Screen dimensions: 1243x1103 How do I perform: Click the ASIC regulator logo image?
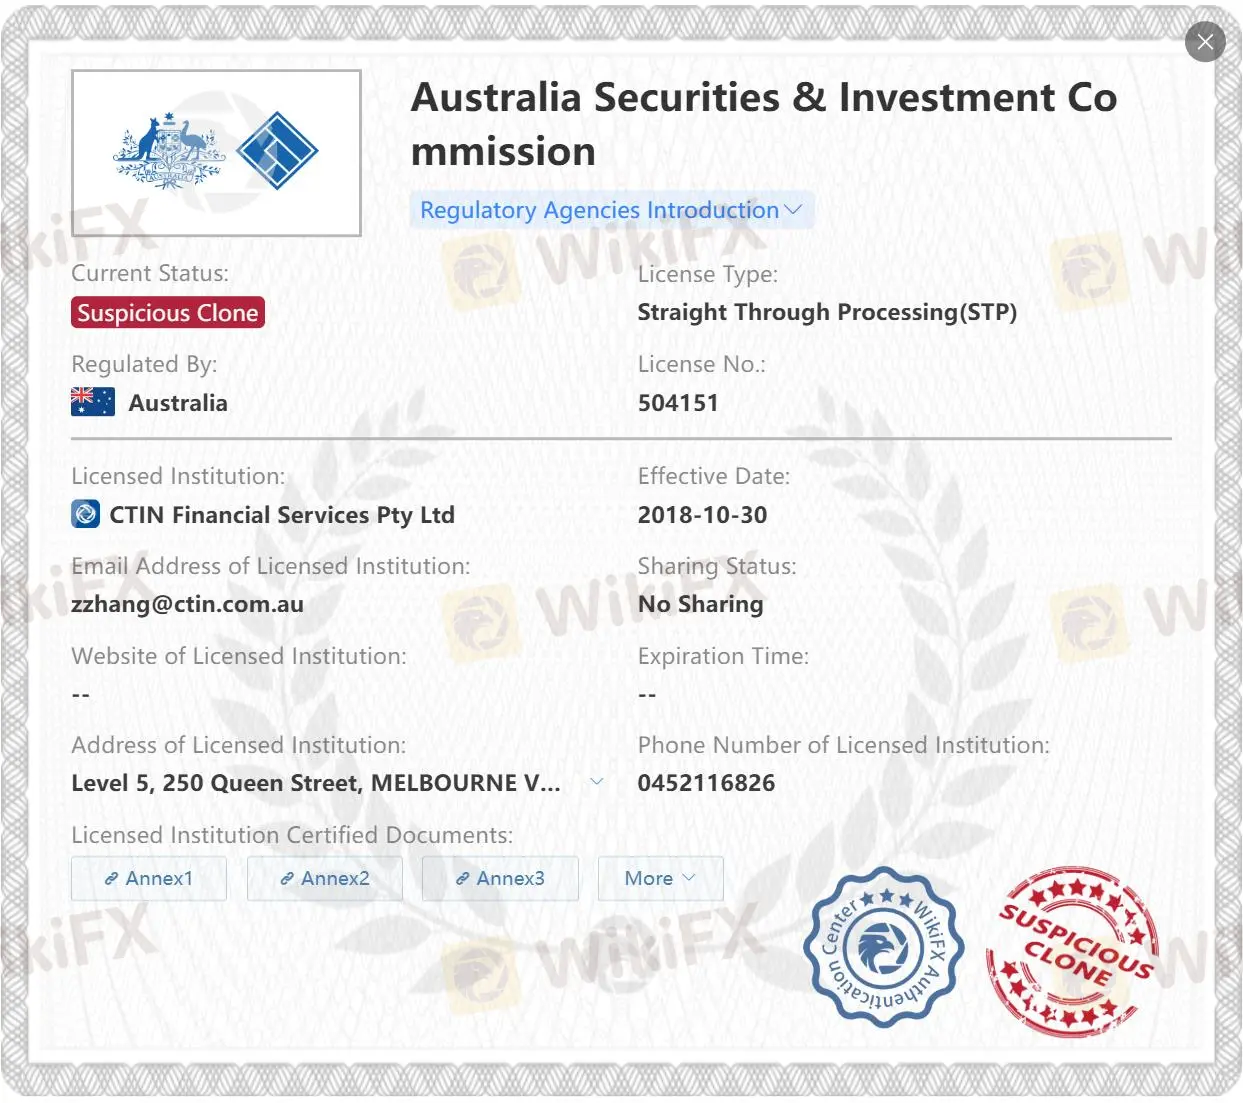coord(216,153)
